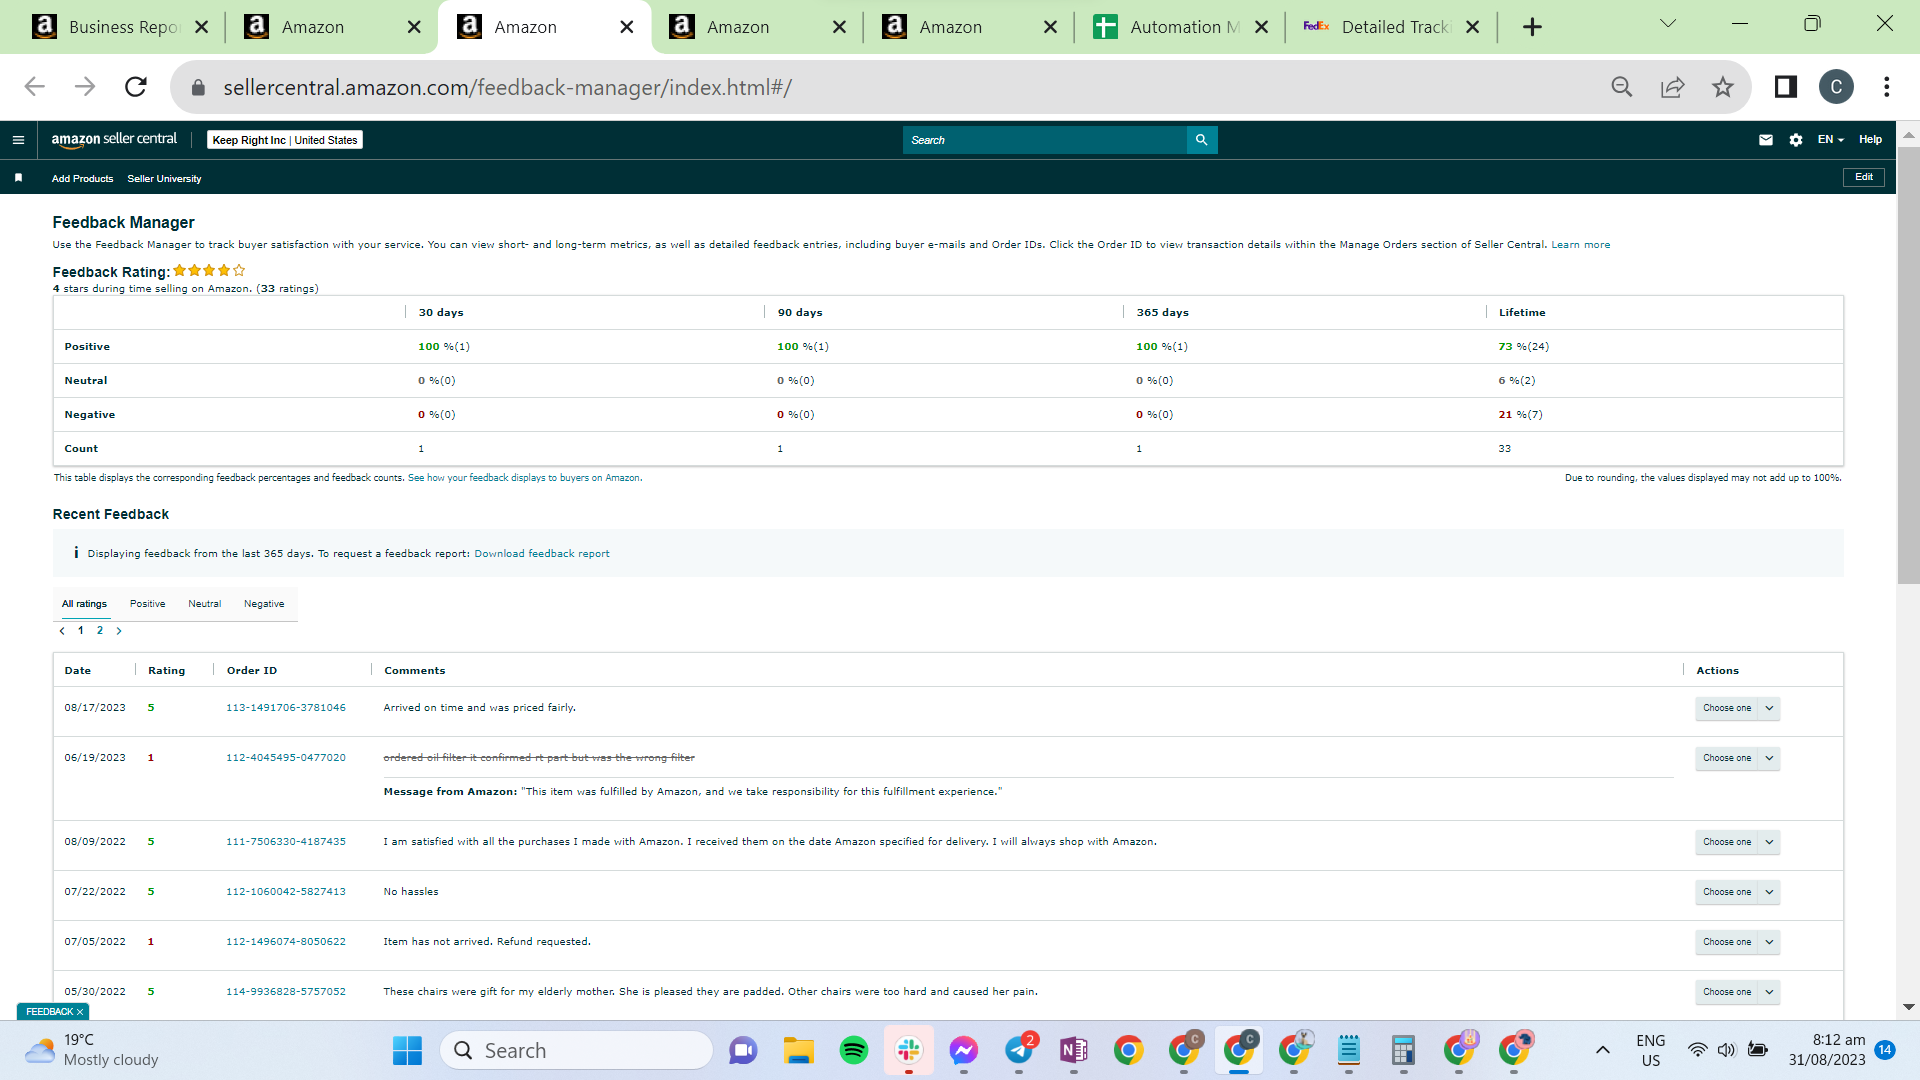Open File Explorer from the taskbar
The width and height of the screenshot is (1920, 1080).
(x=798, y=1050)
